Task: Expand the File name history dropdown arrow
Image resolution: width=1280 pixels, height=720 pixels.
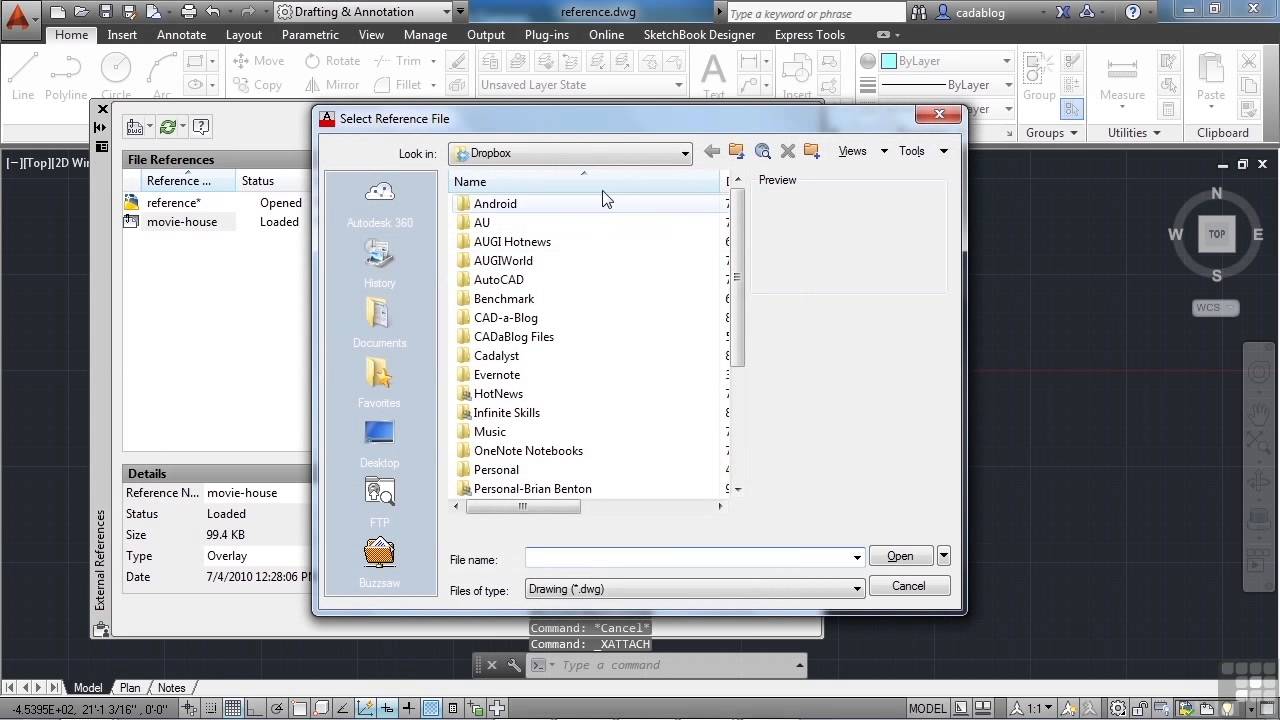Action: (x=857, y=557)
